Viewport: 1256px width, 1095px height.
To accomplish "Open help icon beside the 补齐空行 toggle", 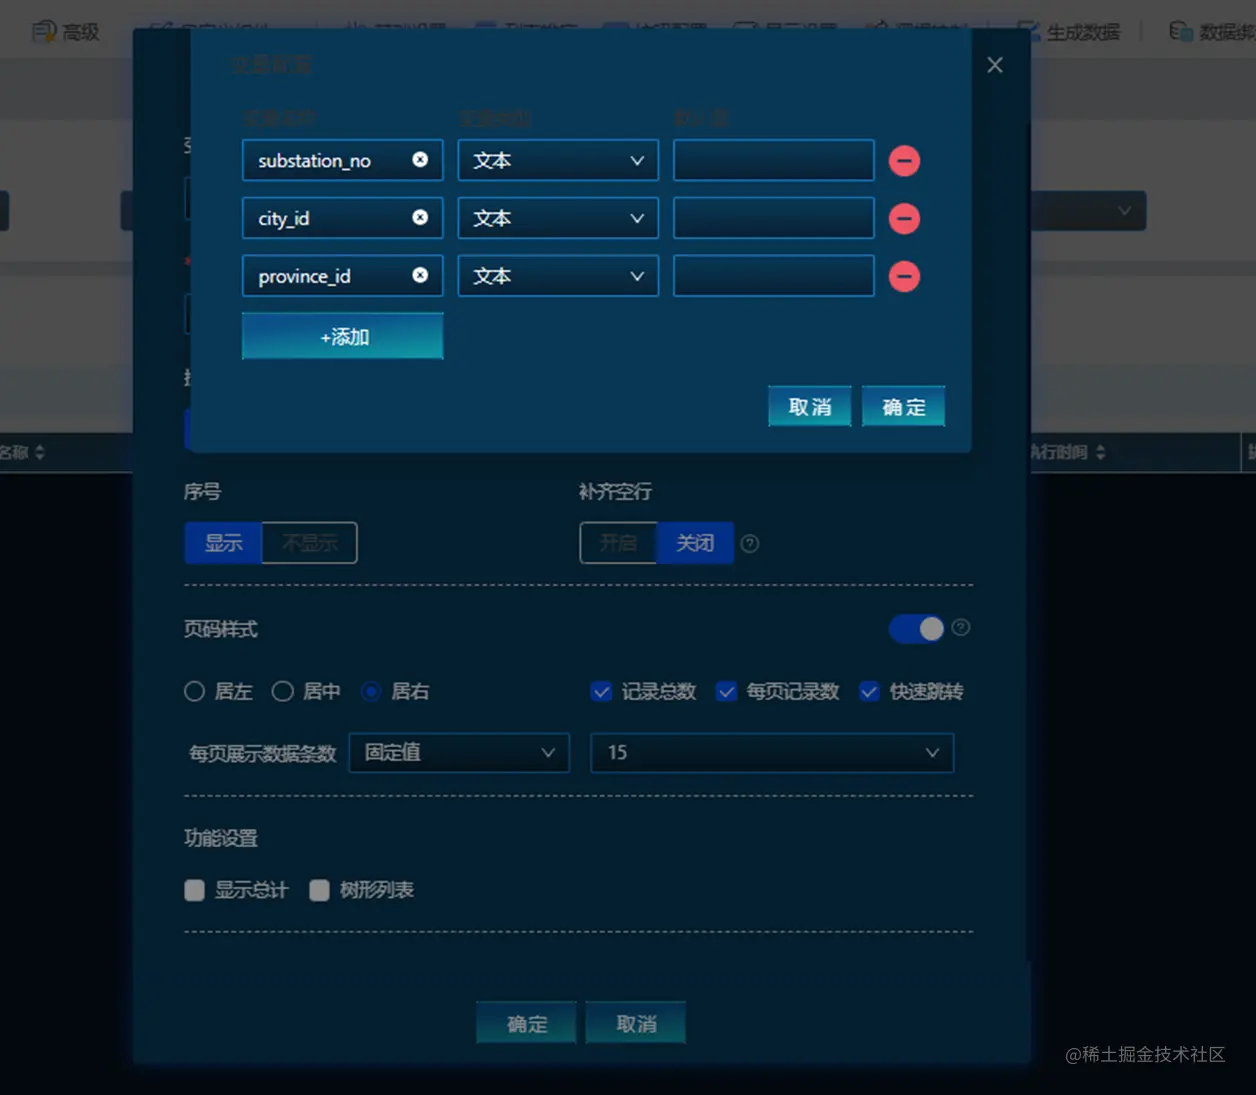I will pyautogui.click(x=750, y=543).
